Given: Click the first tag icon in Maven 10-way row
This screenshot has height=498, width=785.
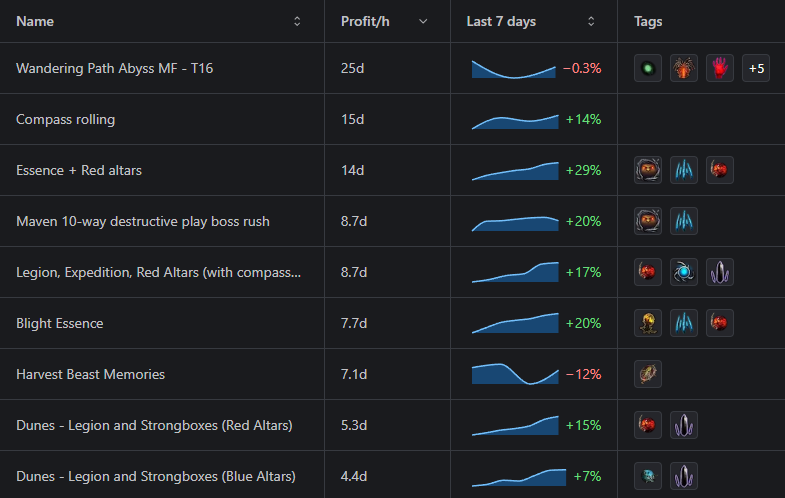Looking at the screenshot, I should click(648, 221).
